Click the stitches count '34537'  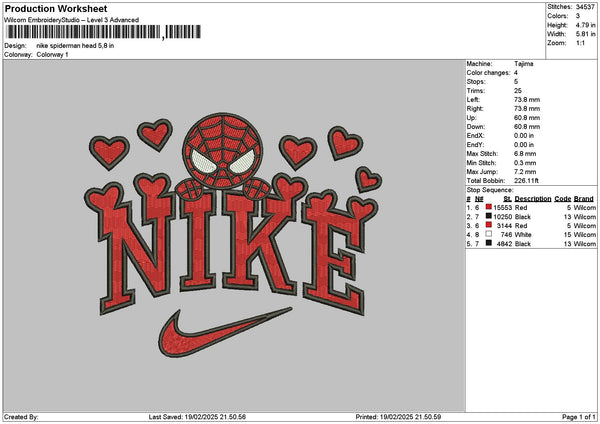pyautogui.click(x=585, y=7)
